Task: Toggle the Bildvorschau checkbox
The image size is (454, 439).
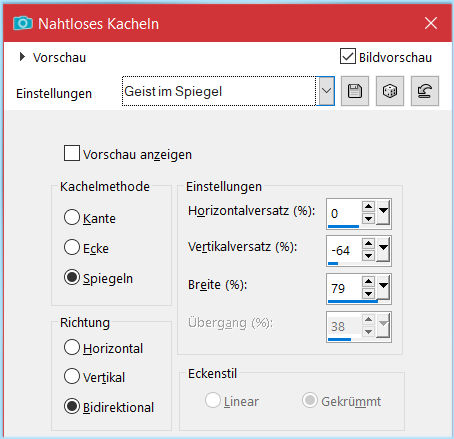Action: point(348,56)
